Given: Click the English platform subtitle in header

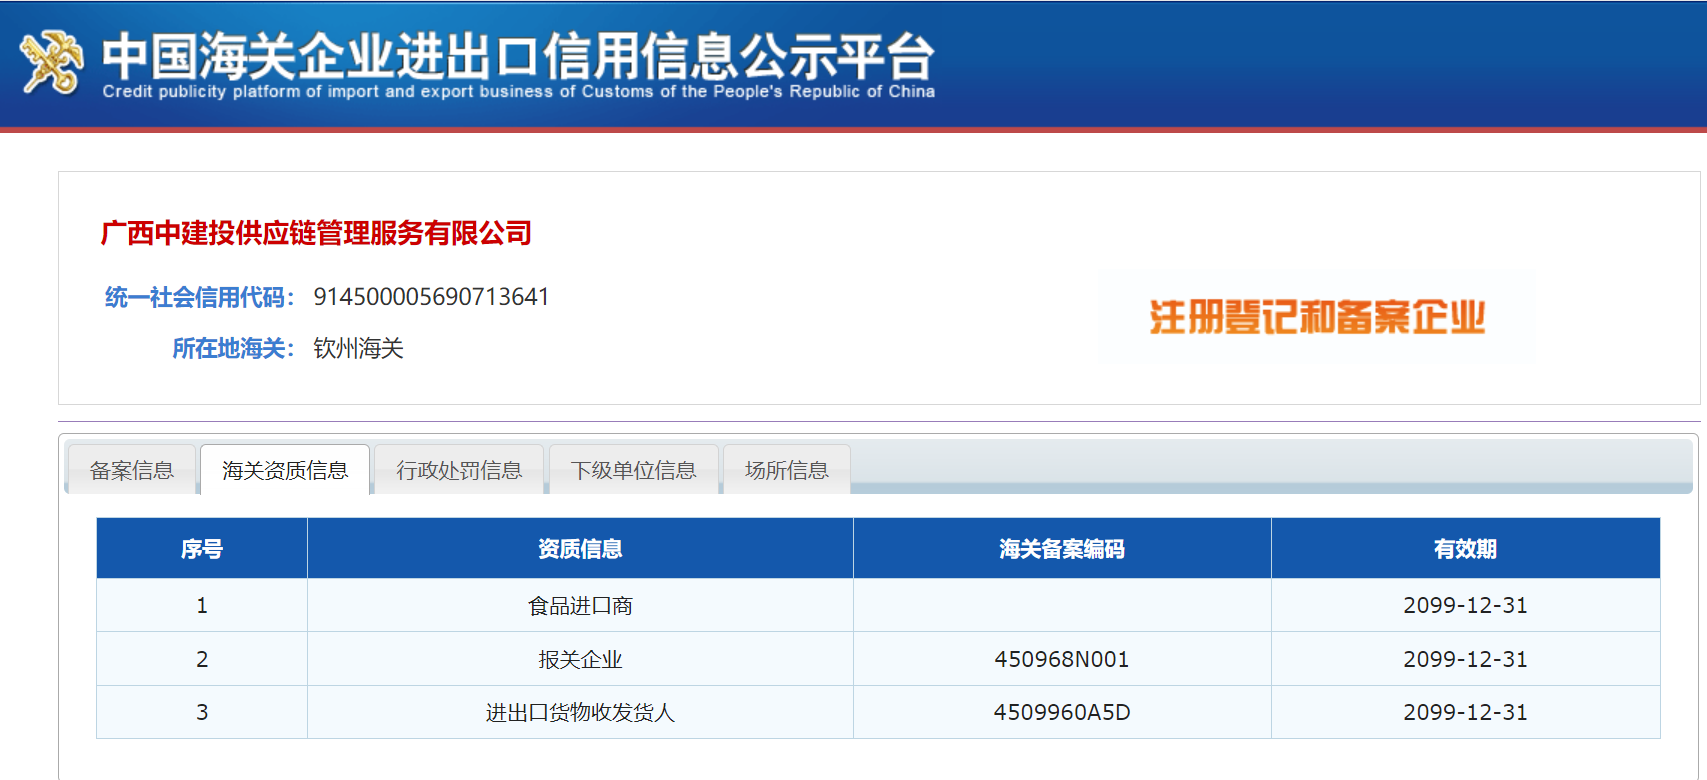Looking at the screenshot, I should pyautogui.click(x=518, y=91).
